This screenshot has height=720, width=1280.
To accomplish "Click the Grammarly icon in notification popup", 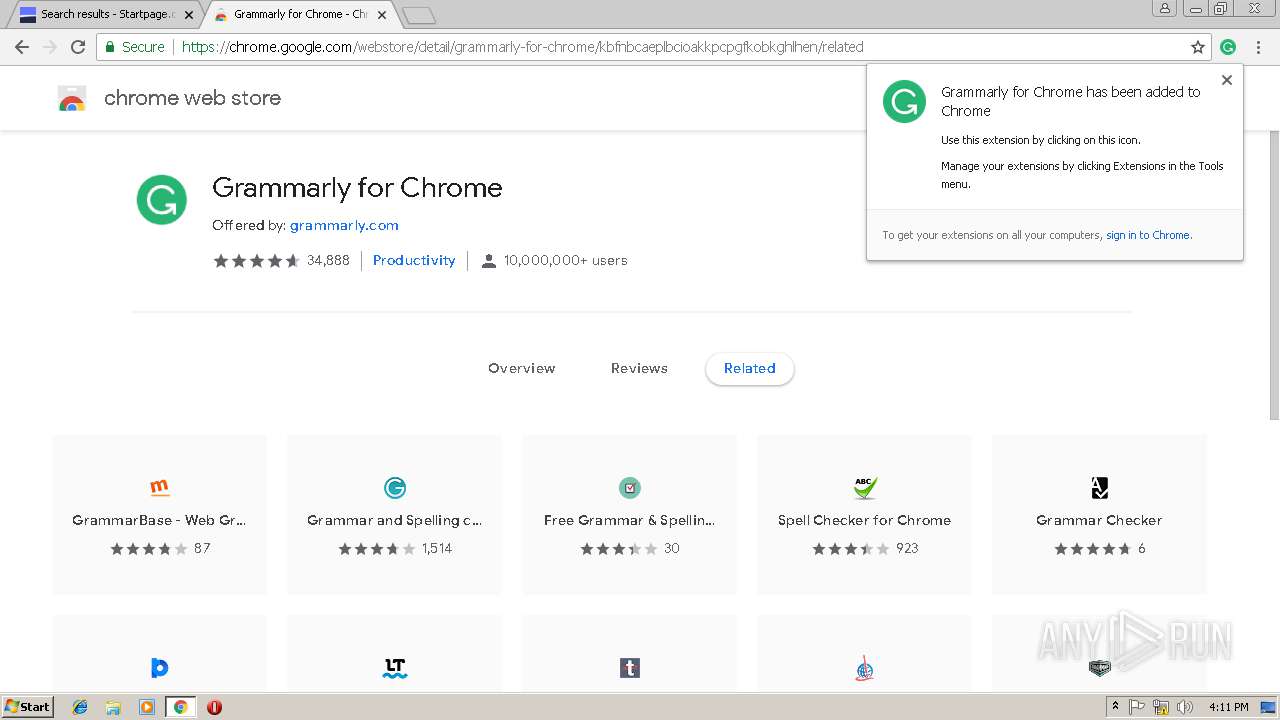I will pos(904,102).
